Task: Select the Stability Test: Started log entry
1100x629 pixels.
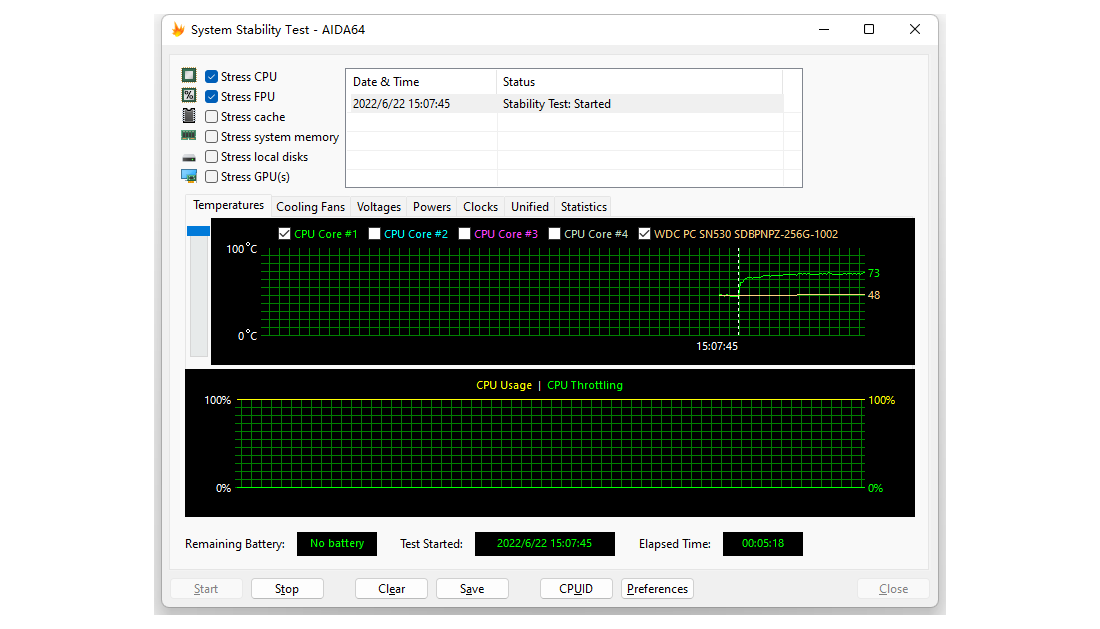Action: [565, 104]
